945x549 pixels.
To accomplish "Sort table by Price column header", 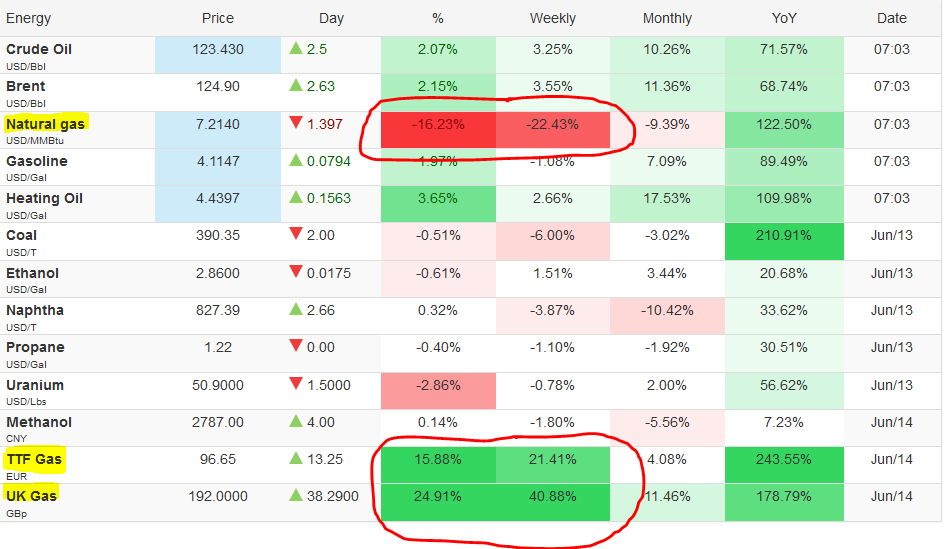I will pyautogui.click(x=218, y=18).
